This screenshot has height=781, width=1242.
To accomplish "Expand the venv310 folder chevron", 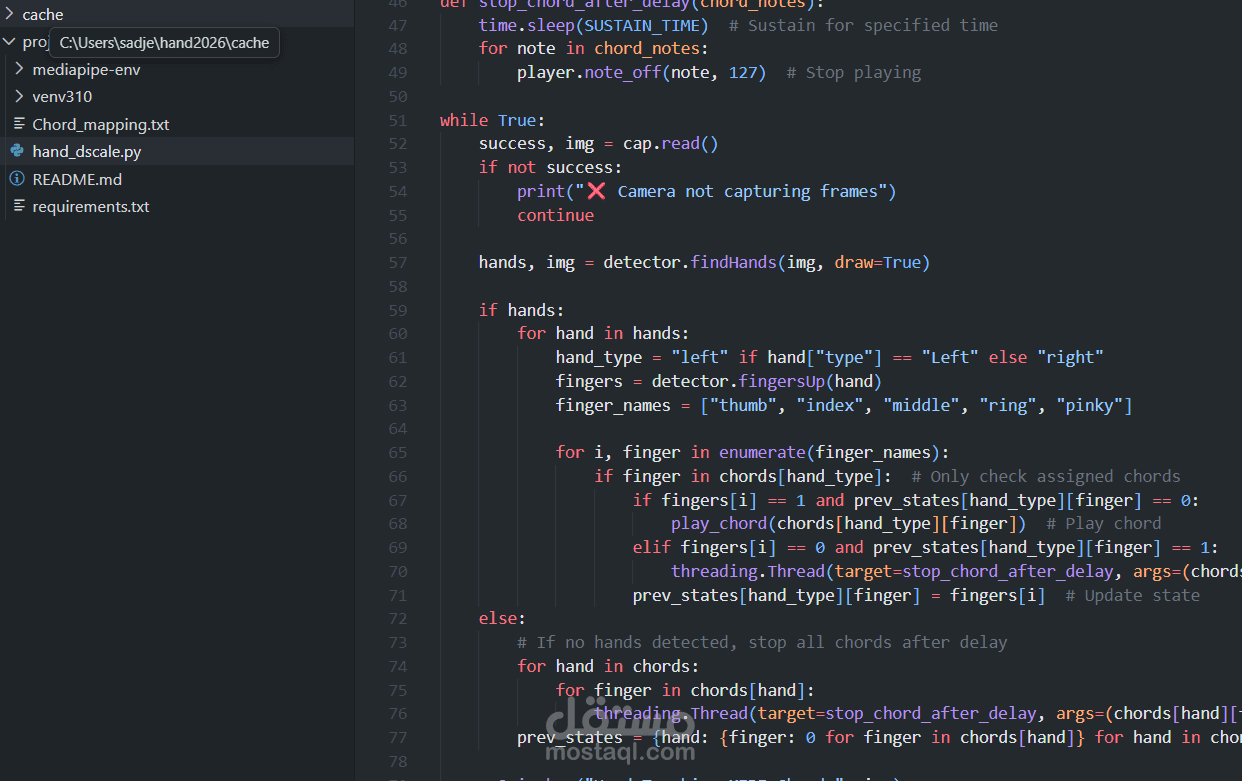I will pyautogui.click(x=19, y=97).
